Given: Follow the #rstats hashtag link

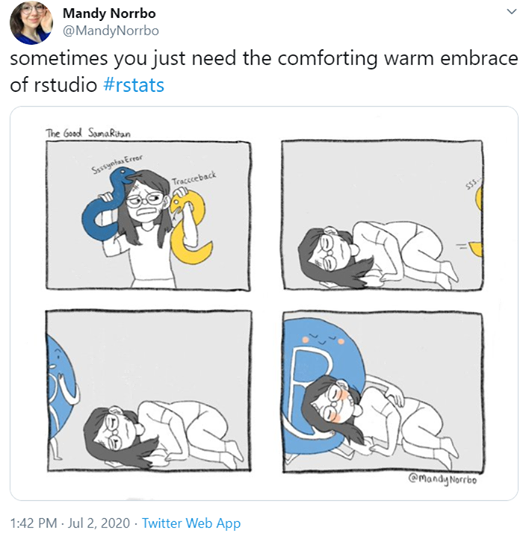Looking at the screenshot, I should pos(134,85).
